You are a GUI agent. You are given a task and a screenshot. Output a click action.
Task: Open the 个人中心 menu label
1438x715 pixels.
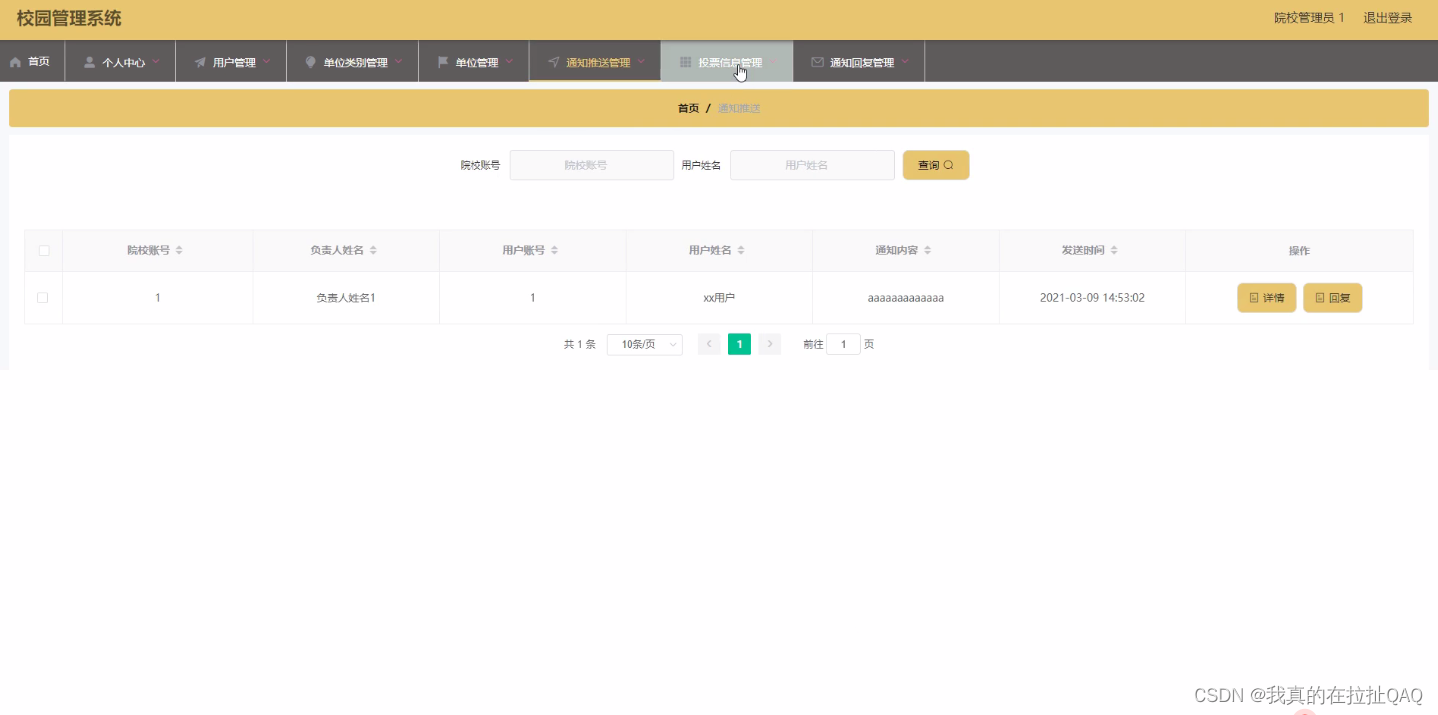[x=124, y=62]
